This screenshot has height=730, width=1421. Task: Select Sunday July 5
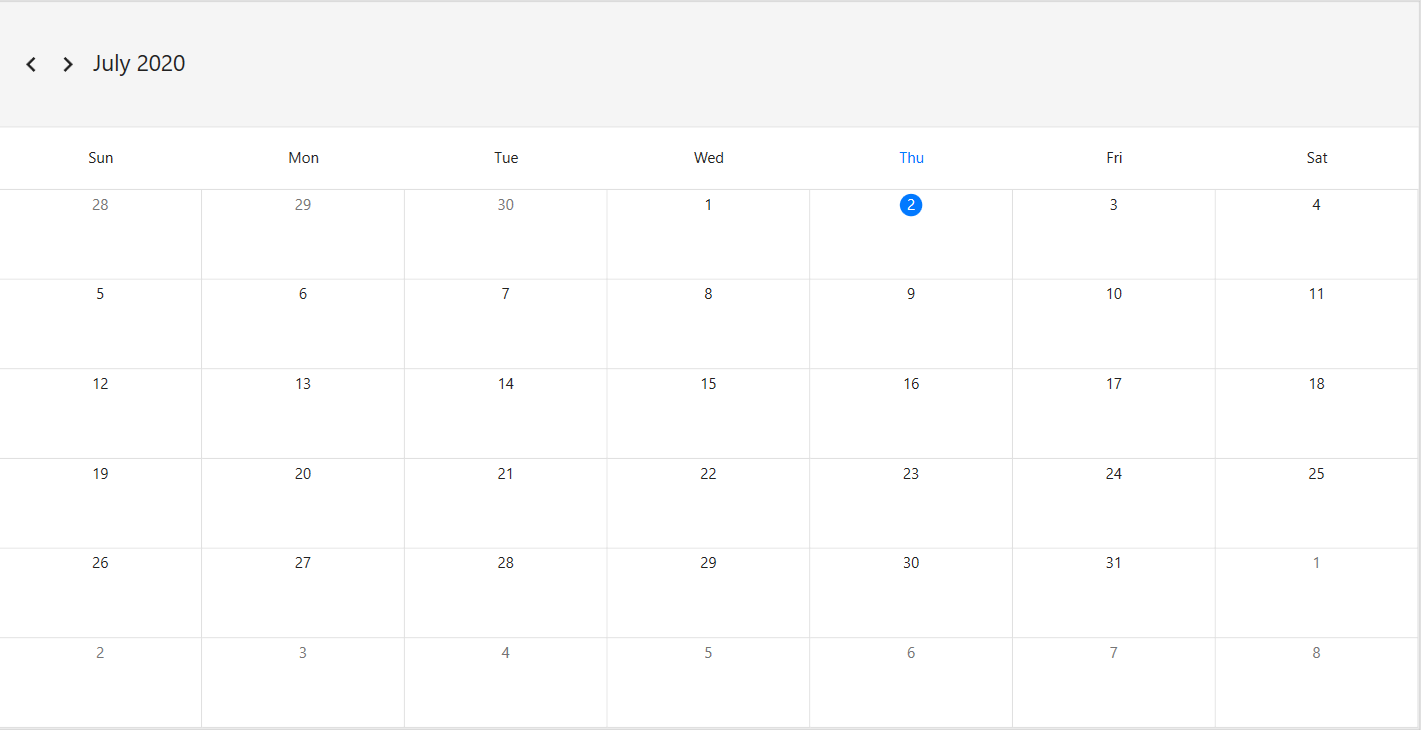[100, 324]
